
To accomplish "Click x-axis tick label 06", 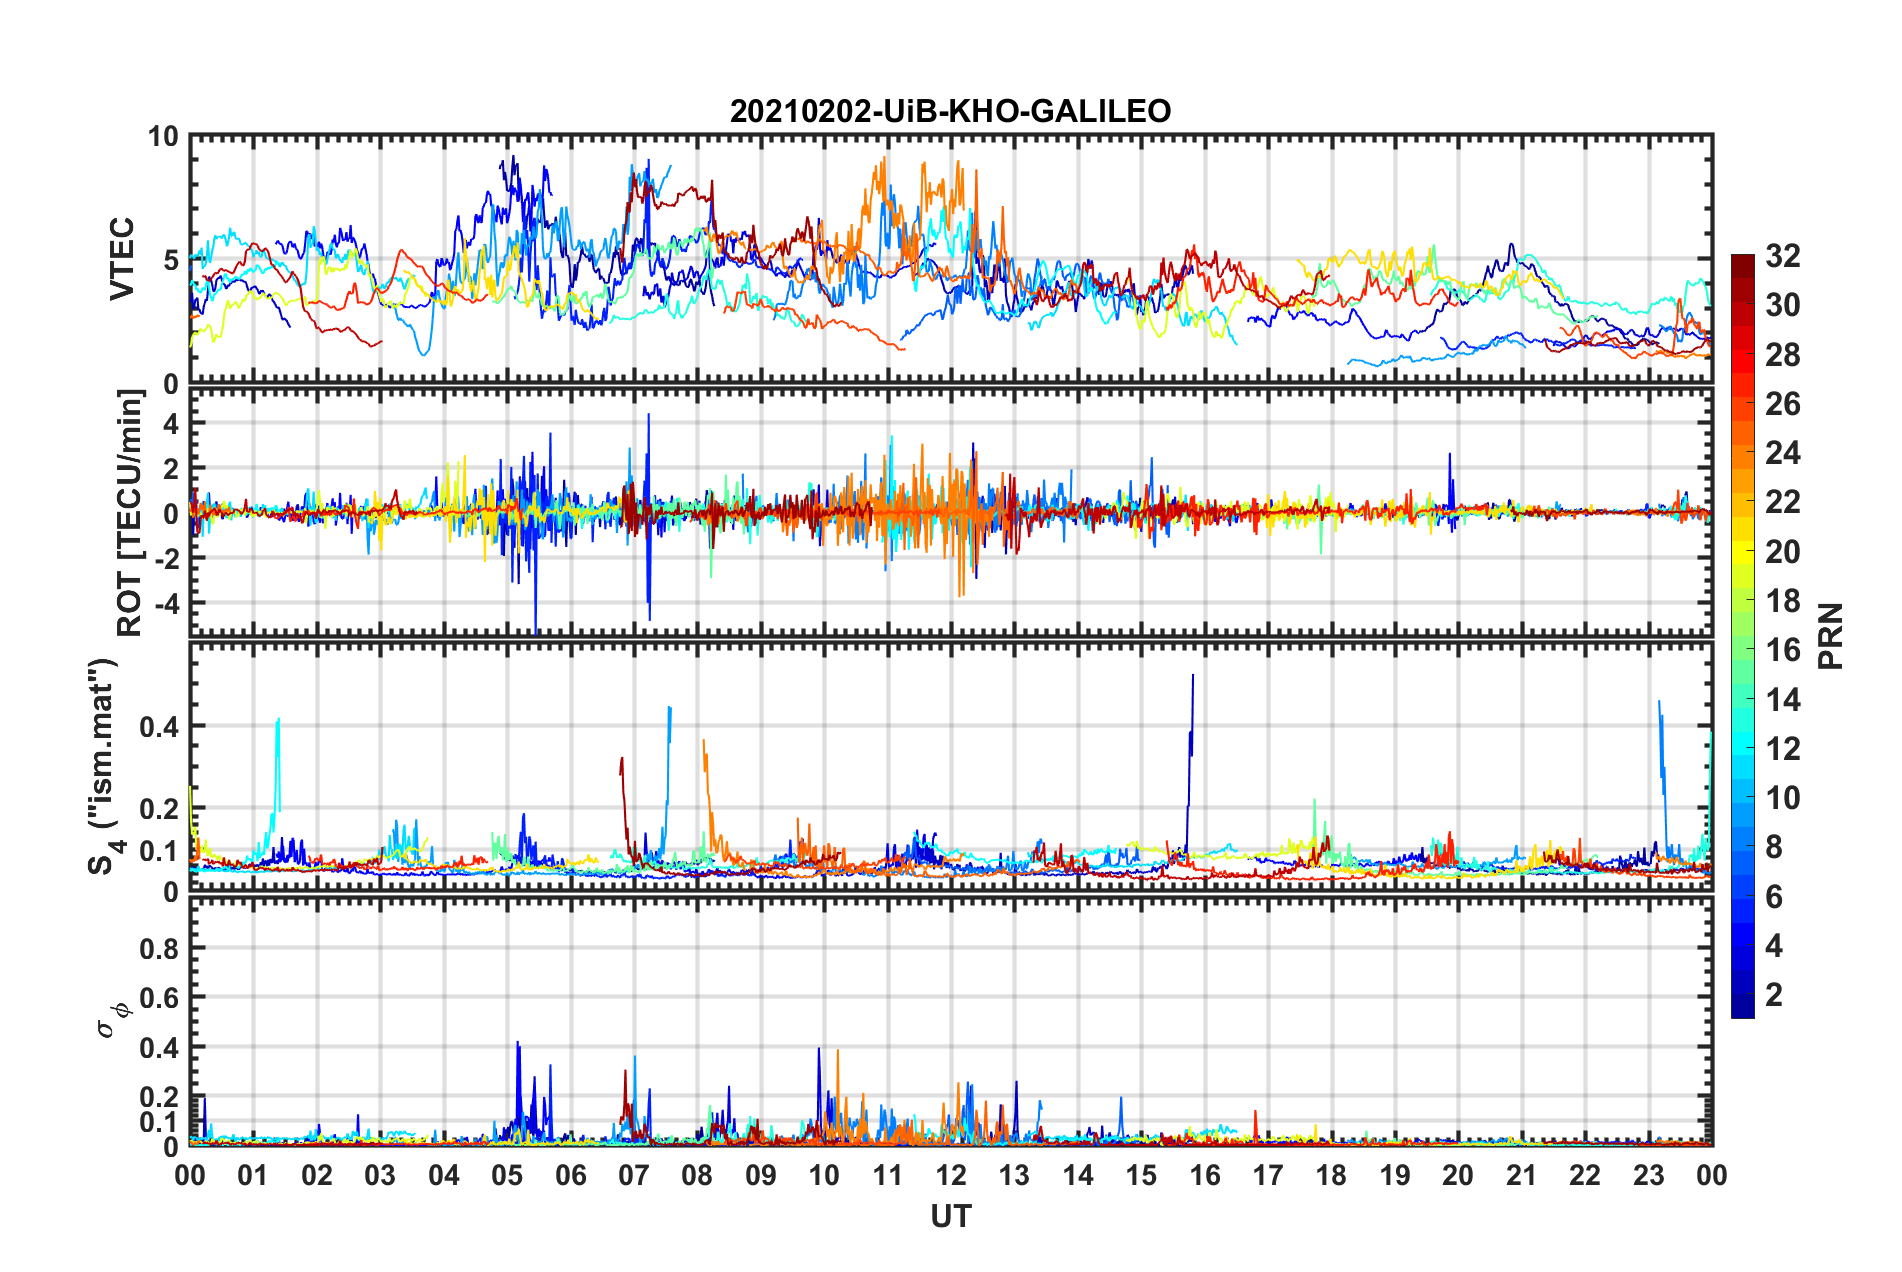I will 571,1175.
